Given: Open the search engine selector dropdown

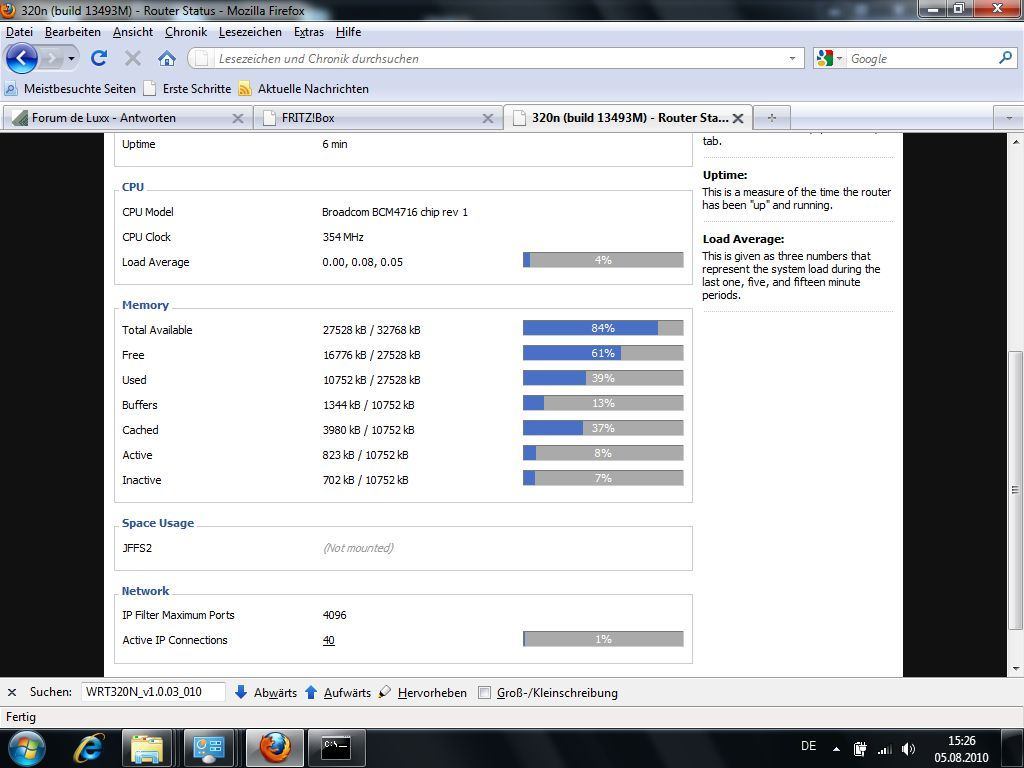Looking at the screenshot, I should coord(839,58).
